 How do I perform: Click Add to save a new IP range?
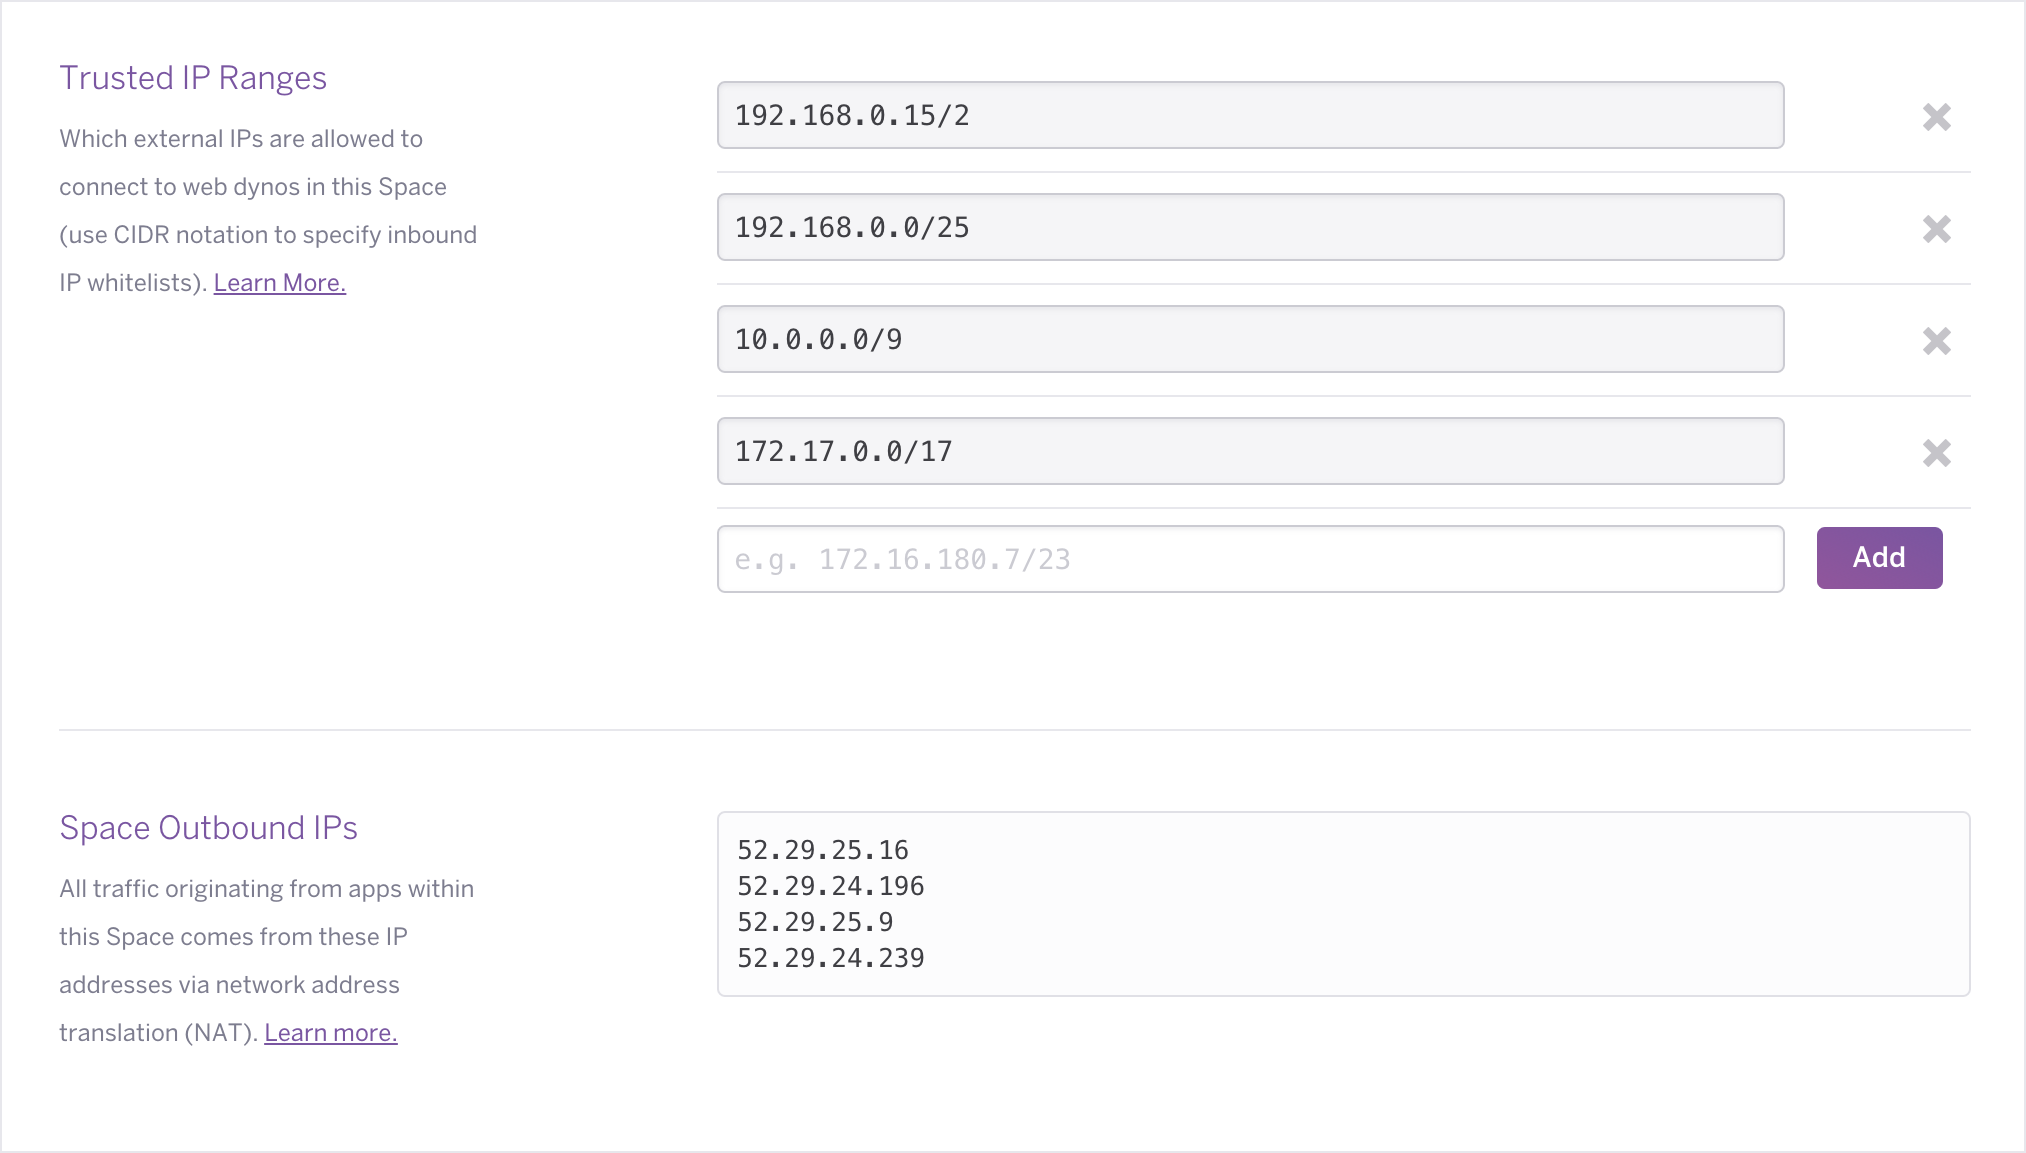coord(1878,557)
